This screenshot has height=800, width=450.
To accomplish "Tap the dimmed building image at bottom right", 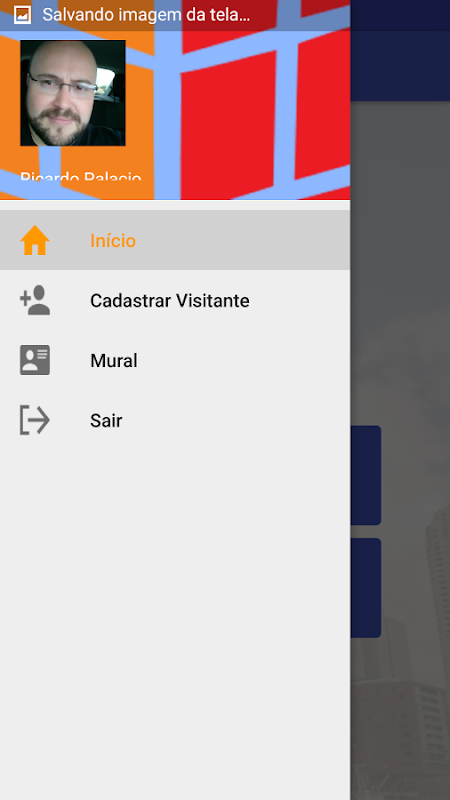I will tap(408, 714).
